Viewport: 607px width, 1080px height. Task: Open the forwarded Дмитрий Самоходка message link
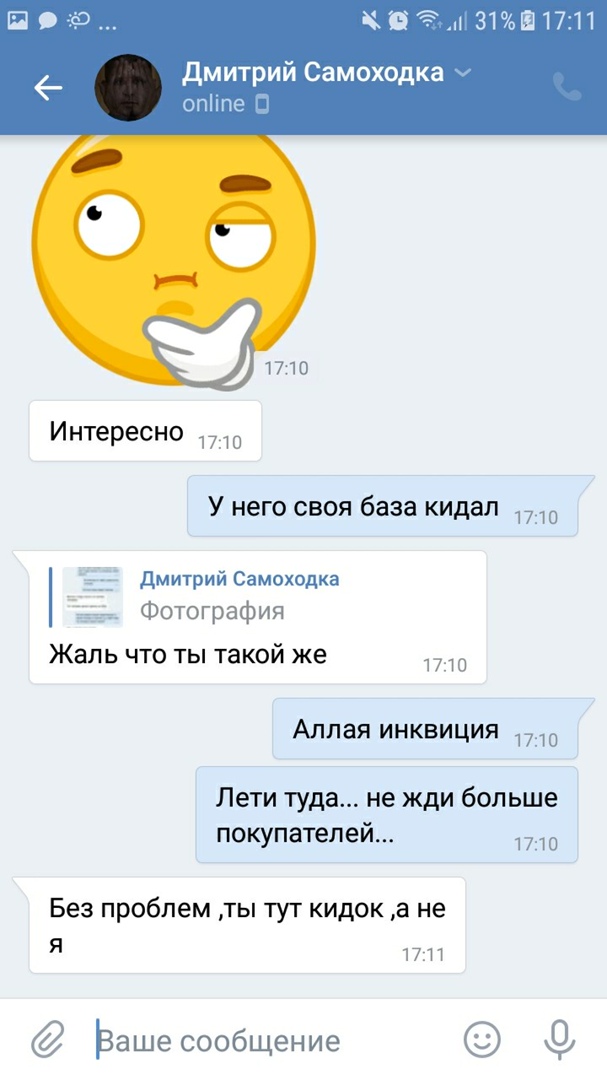239,579
